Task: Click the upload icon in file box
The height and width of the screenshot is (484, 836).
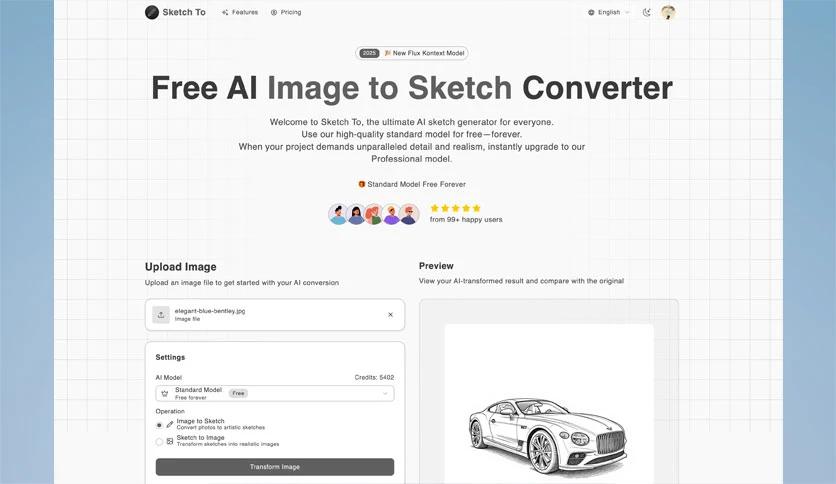Action: click(x=161, y=314)
